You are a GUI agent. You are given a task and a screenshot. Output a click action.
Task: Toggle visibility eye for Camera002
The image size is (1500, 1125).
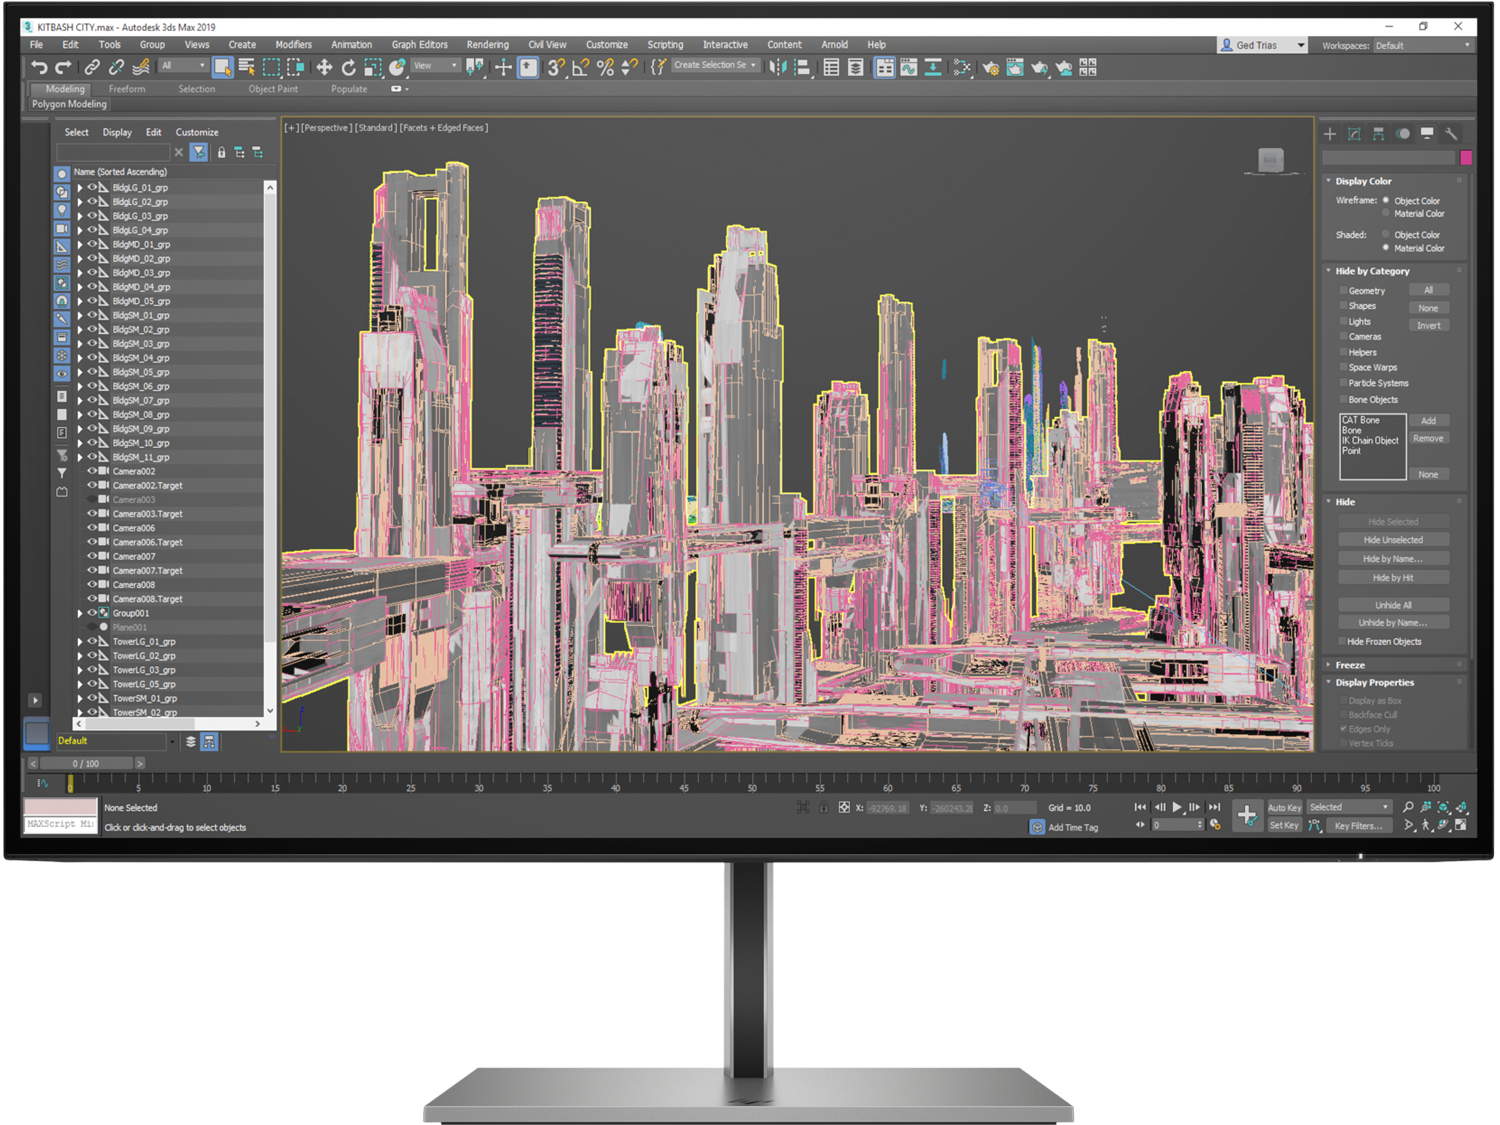92,471
